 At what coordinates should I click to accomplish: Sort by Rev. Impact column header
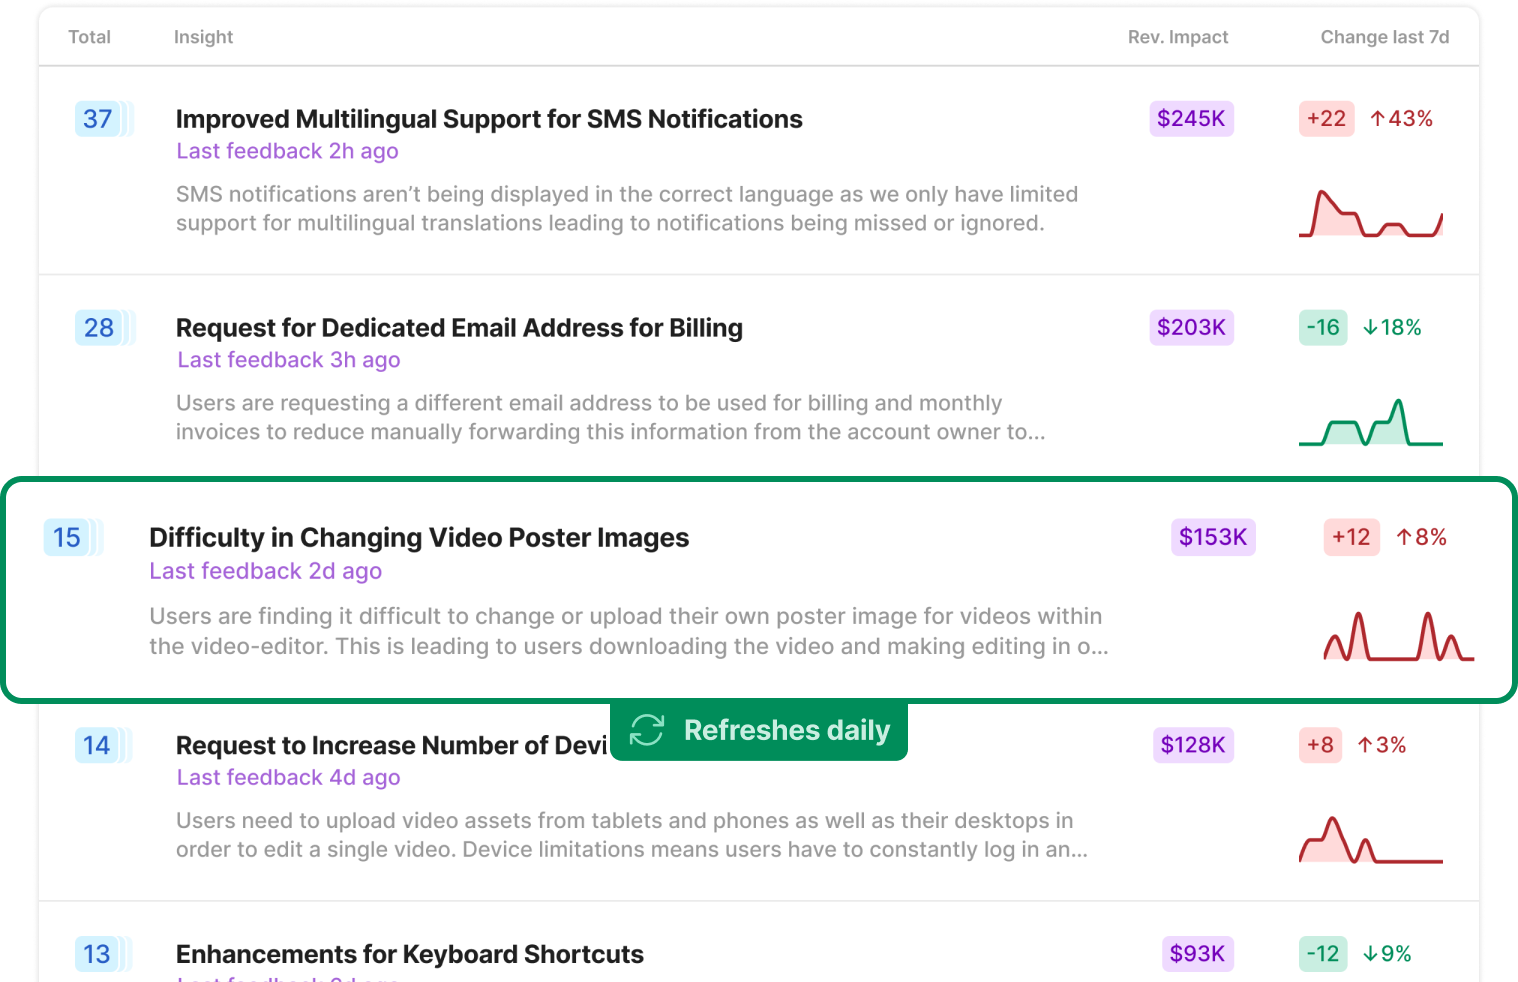point(1178,37)
